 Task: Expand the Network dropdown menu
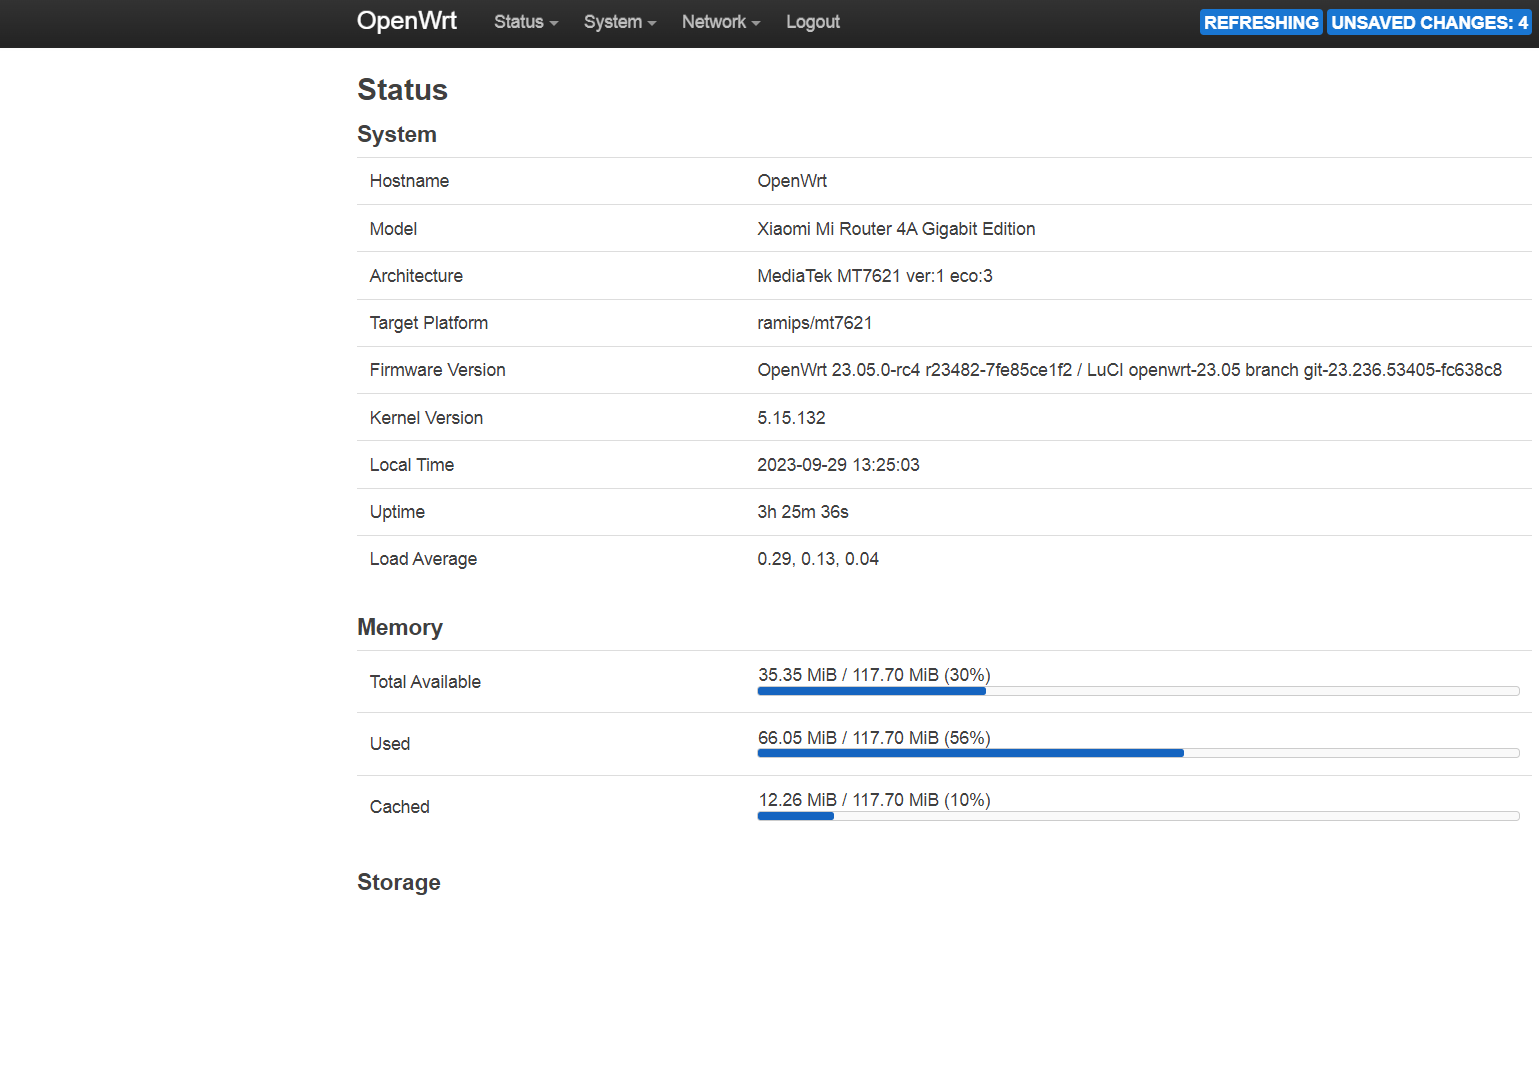tap(721, 22)
